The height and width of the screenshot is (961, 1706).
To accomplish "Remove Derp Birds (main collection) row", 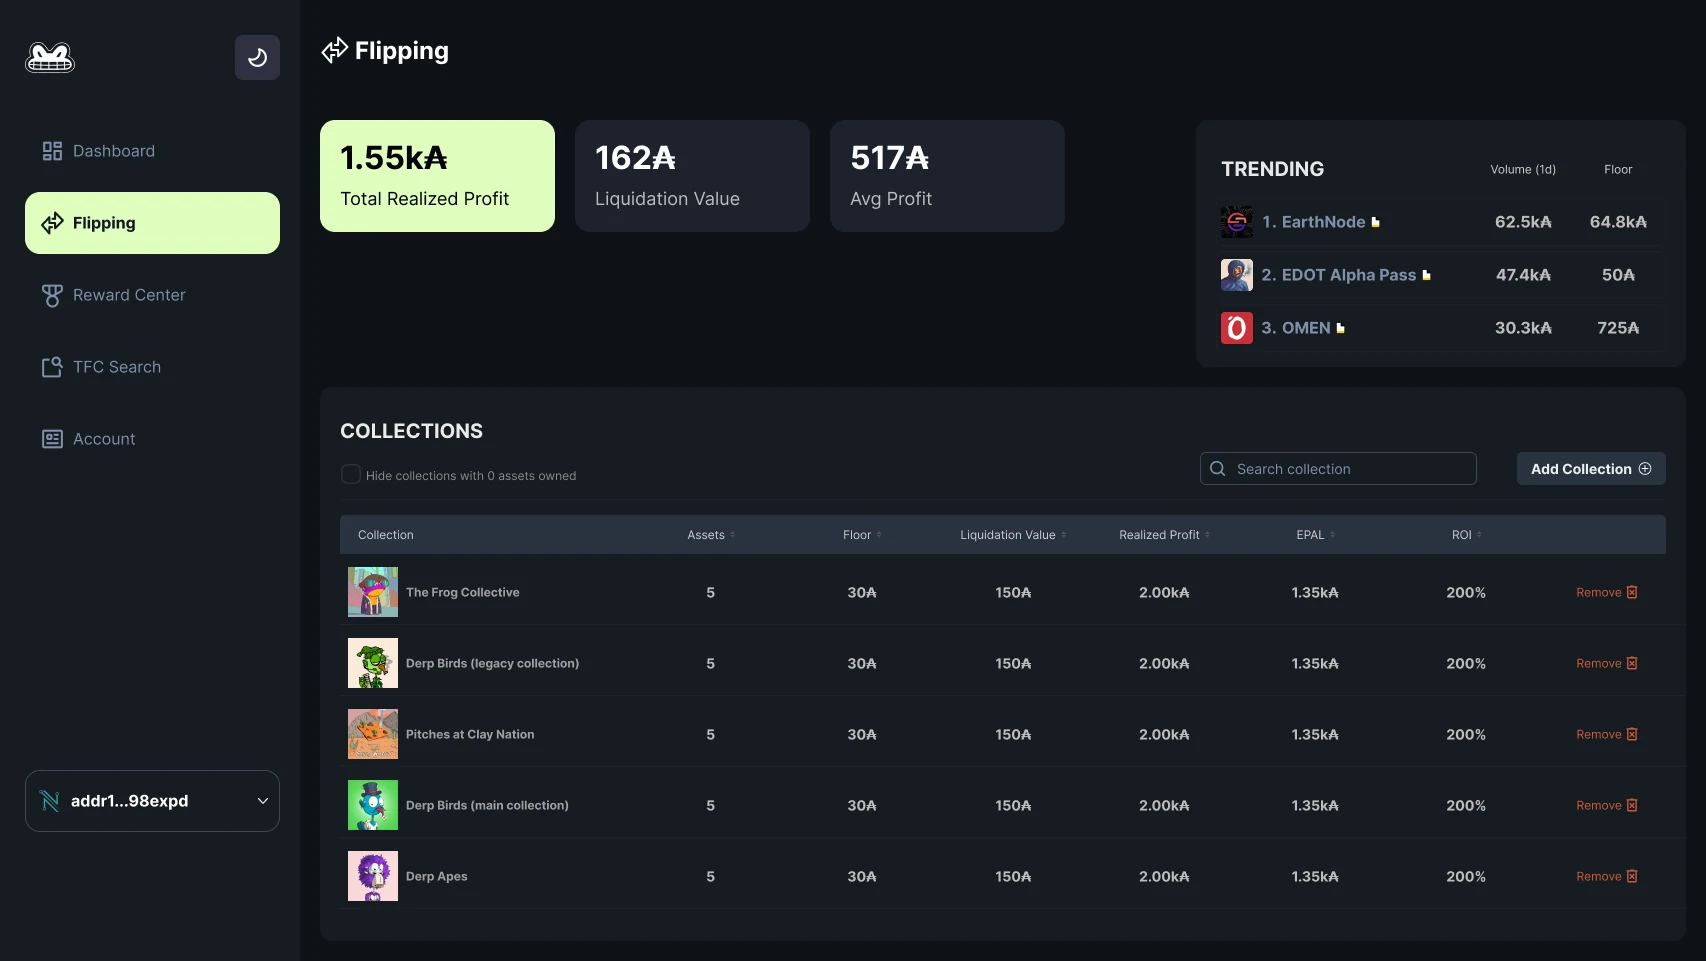I will pyautogui.click(x=1607, y=806).
